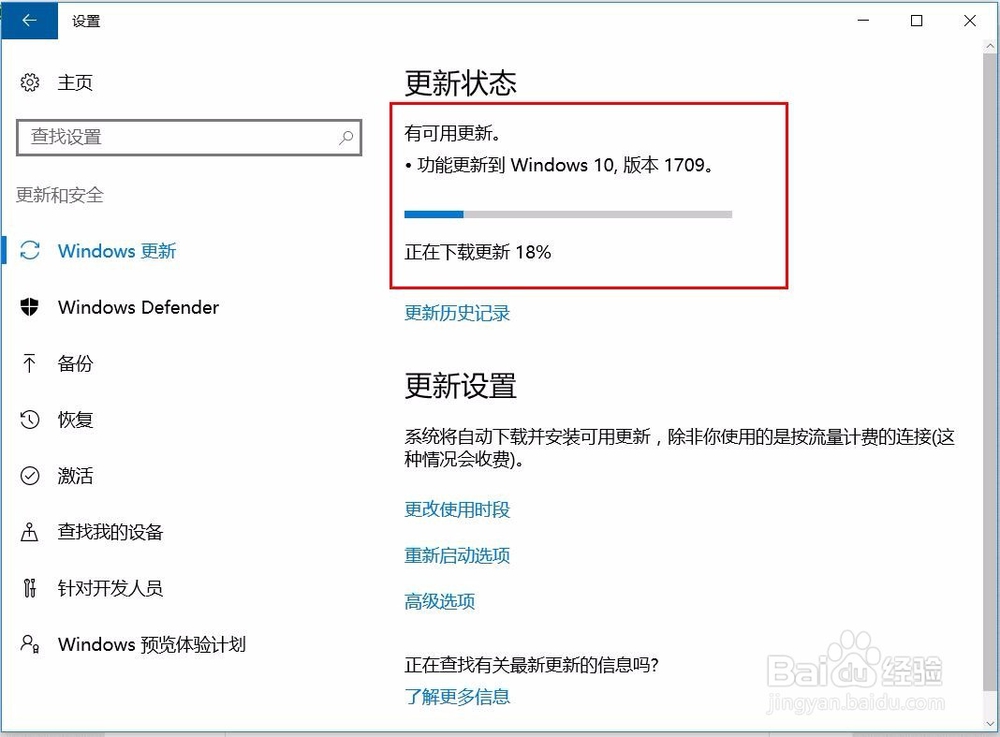Image resolution: width=1000 pixels, height=737 pixels.
Task: Click the 激活 checkmark circle icon
Action: (30, 476)
